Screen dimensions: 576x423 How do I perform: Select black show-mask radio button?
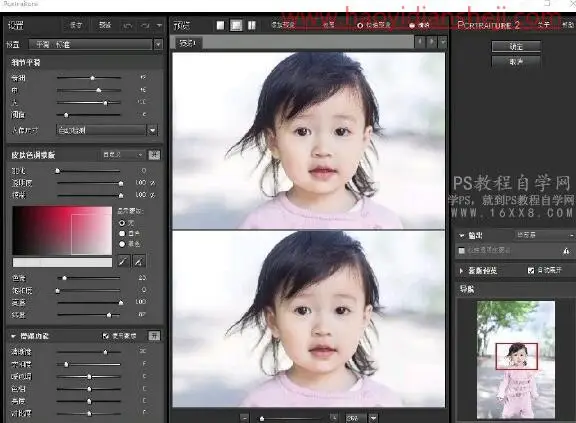(122, 244)
